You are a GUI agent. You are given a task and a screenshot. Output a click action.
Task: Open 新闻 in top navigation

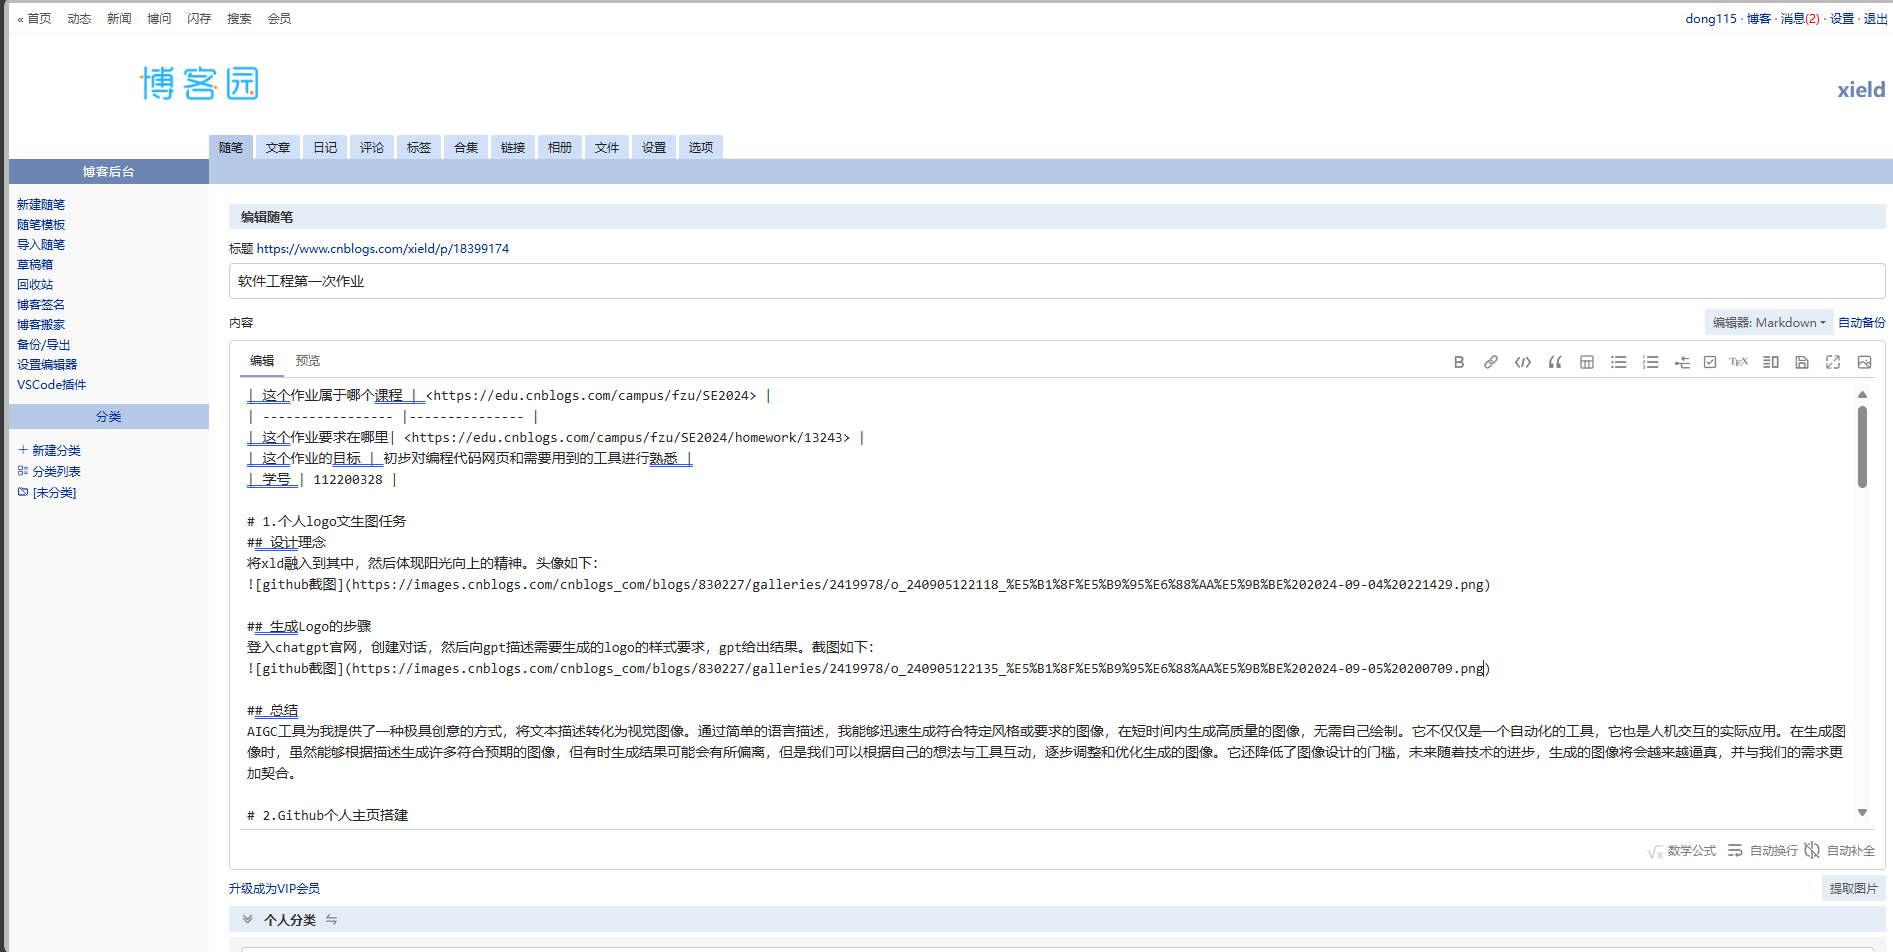[x=119, y=18]
